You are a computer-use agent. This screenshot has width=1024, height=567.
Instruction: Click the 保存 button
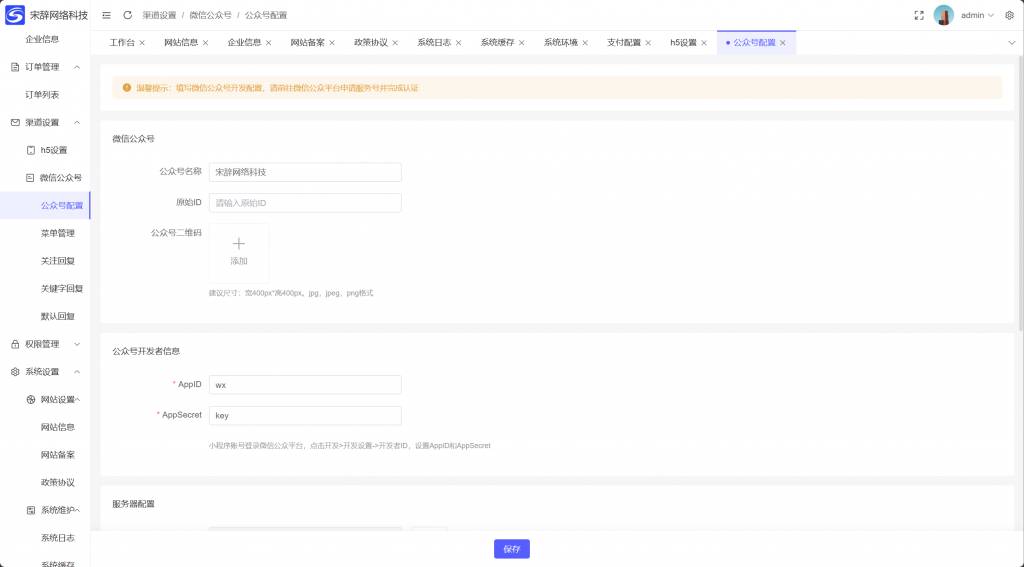(511, 549)
